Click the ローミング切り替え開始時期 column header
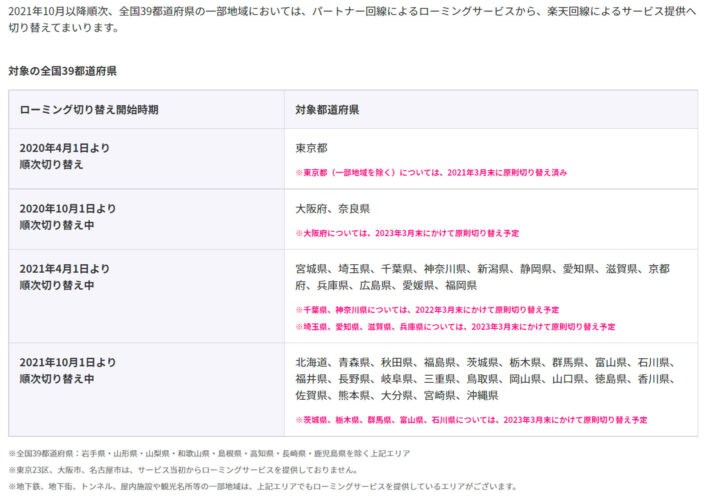The height and width of the screenshot is (500, 706). pyautogui.click(x=89, y=109)
